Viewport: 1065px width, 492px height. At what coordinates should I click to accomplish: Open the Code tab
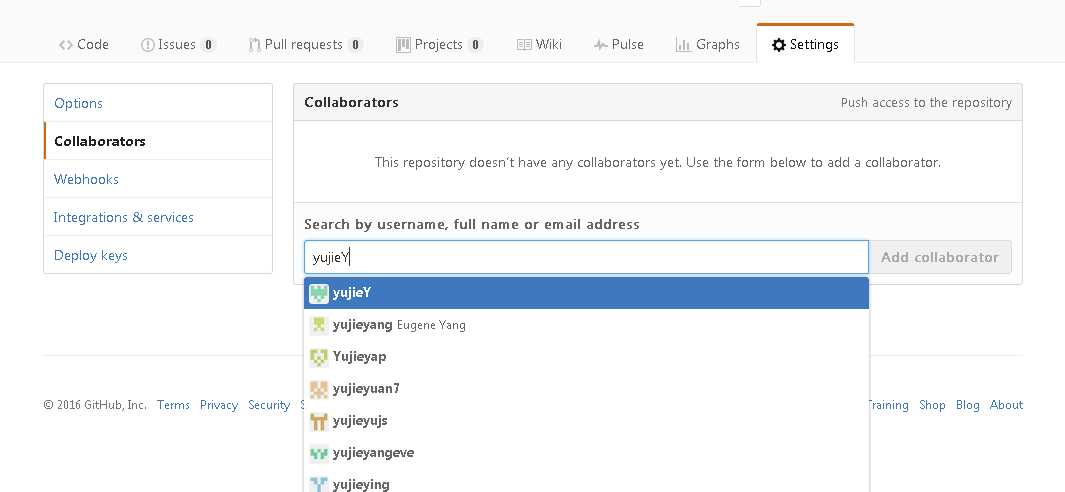(x=84, y=44)
